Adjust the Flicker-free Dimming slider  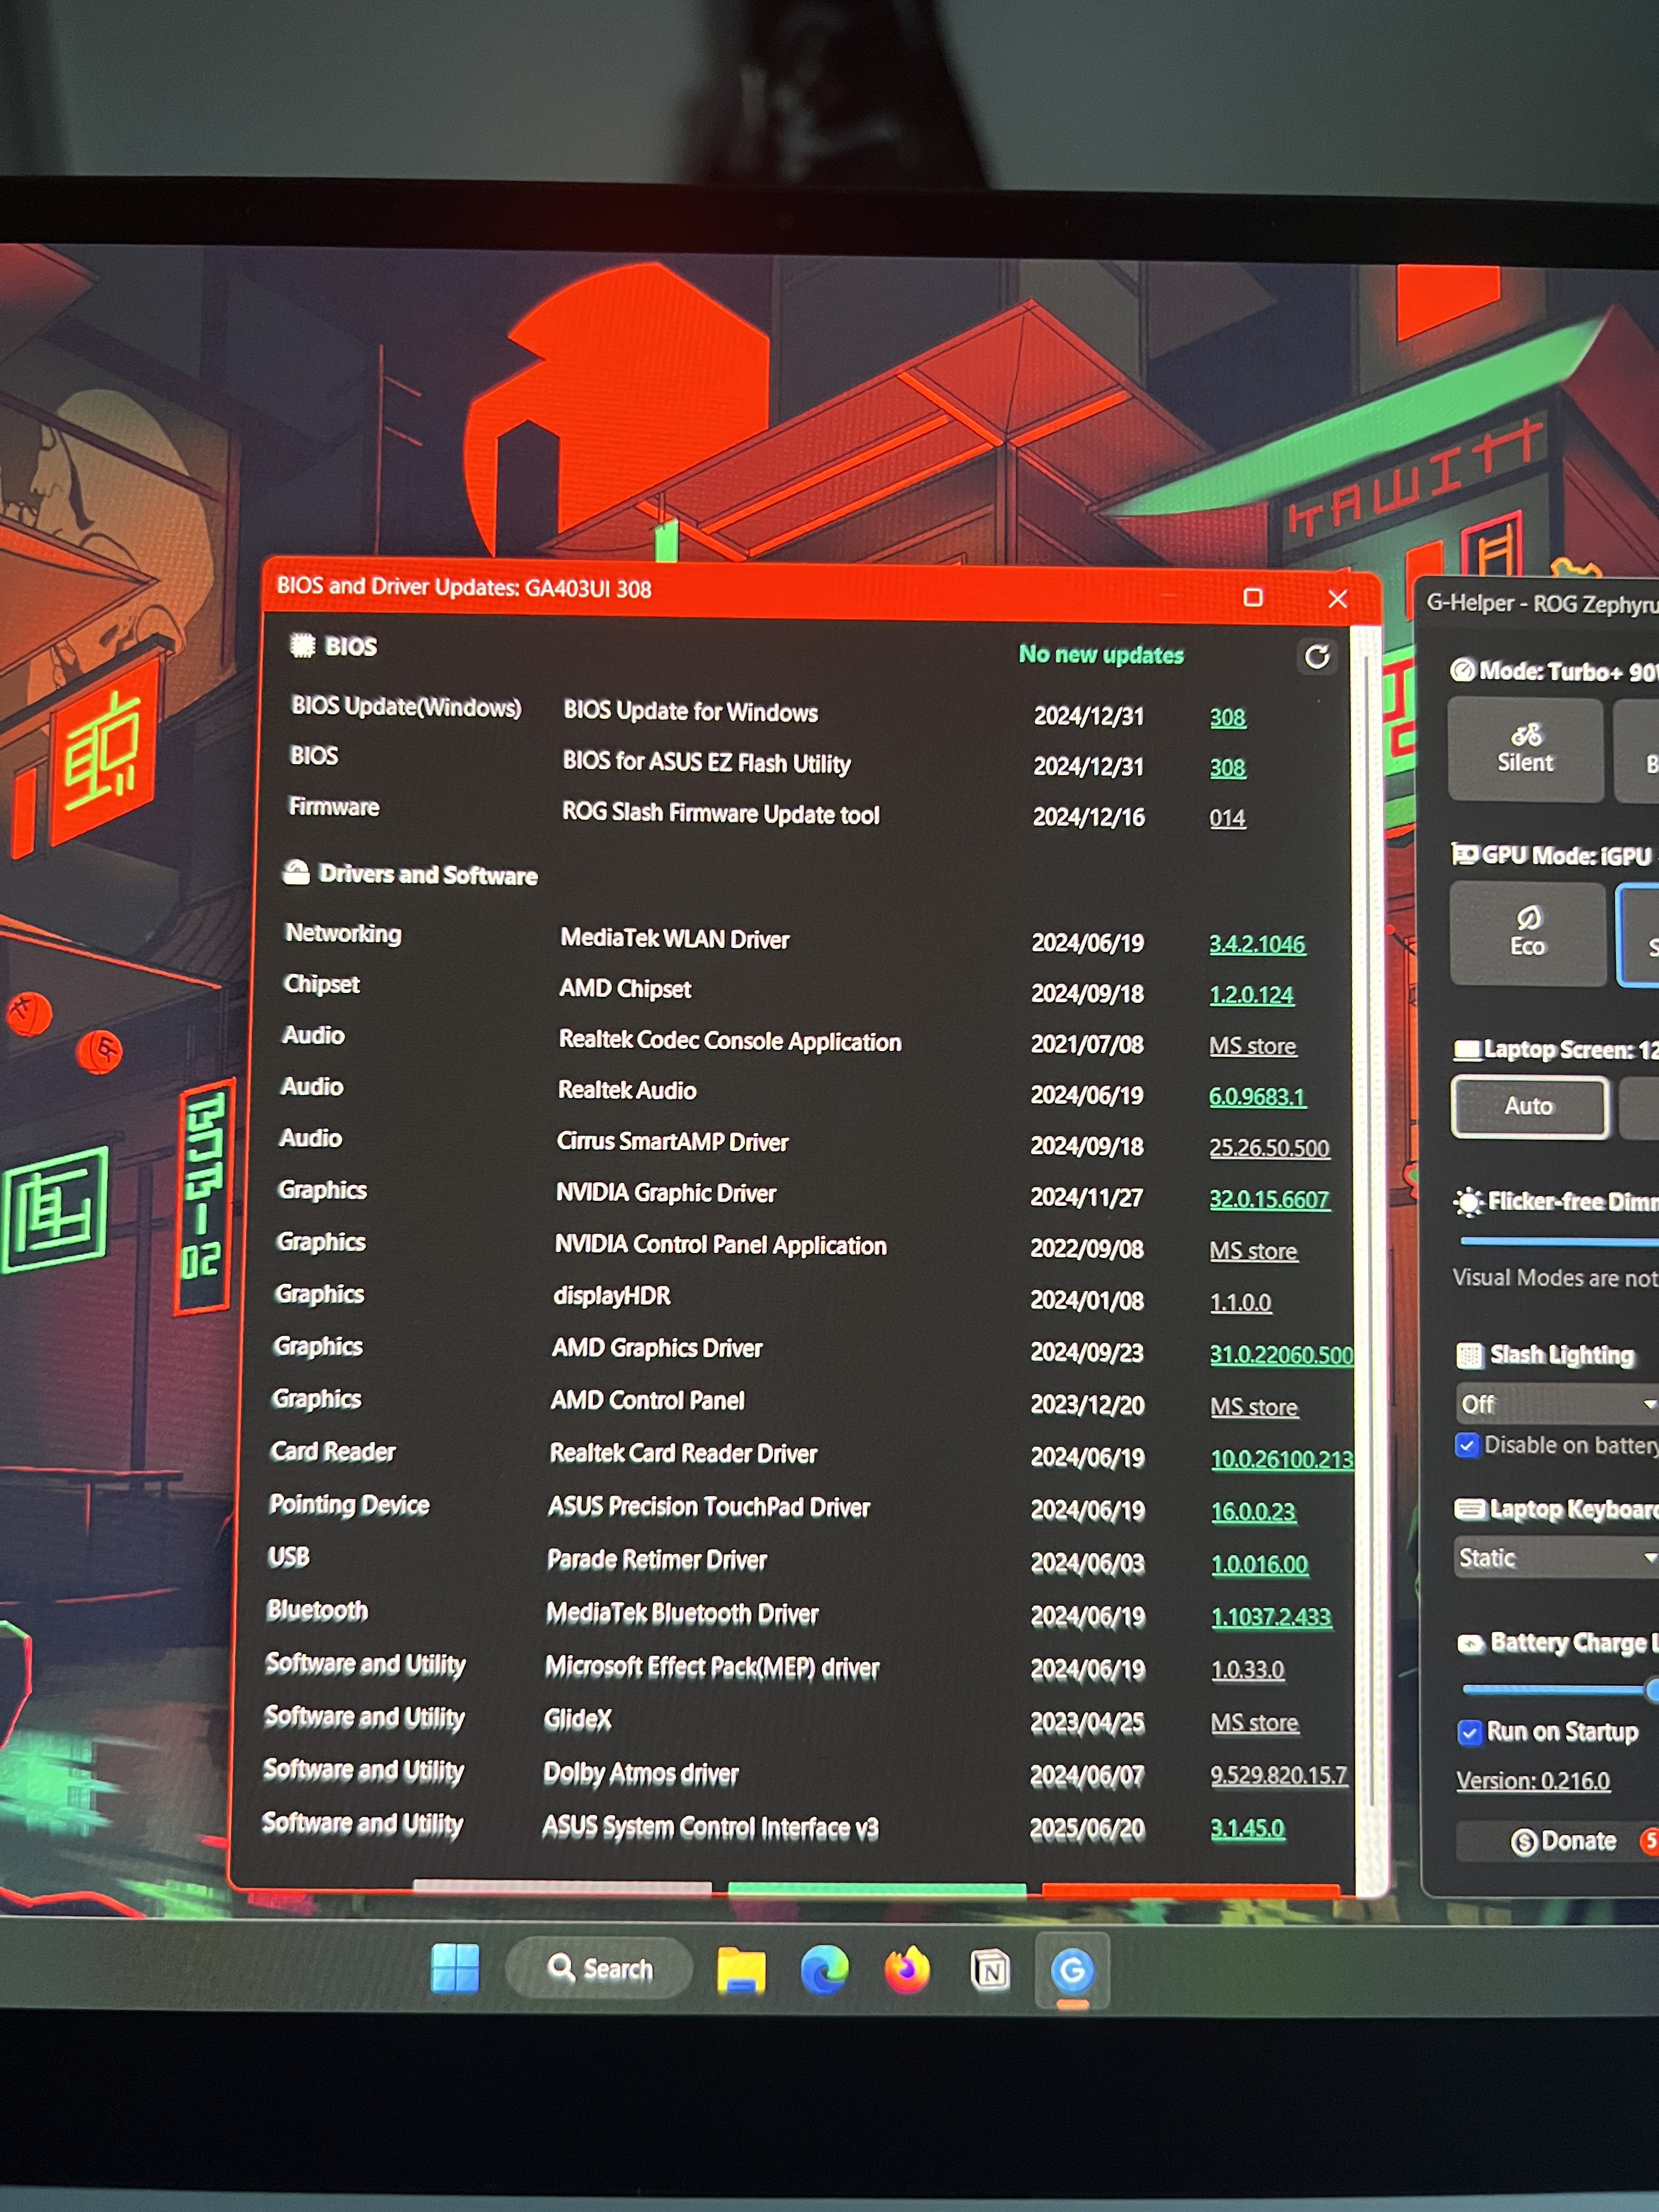click(1559, 1242)
